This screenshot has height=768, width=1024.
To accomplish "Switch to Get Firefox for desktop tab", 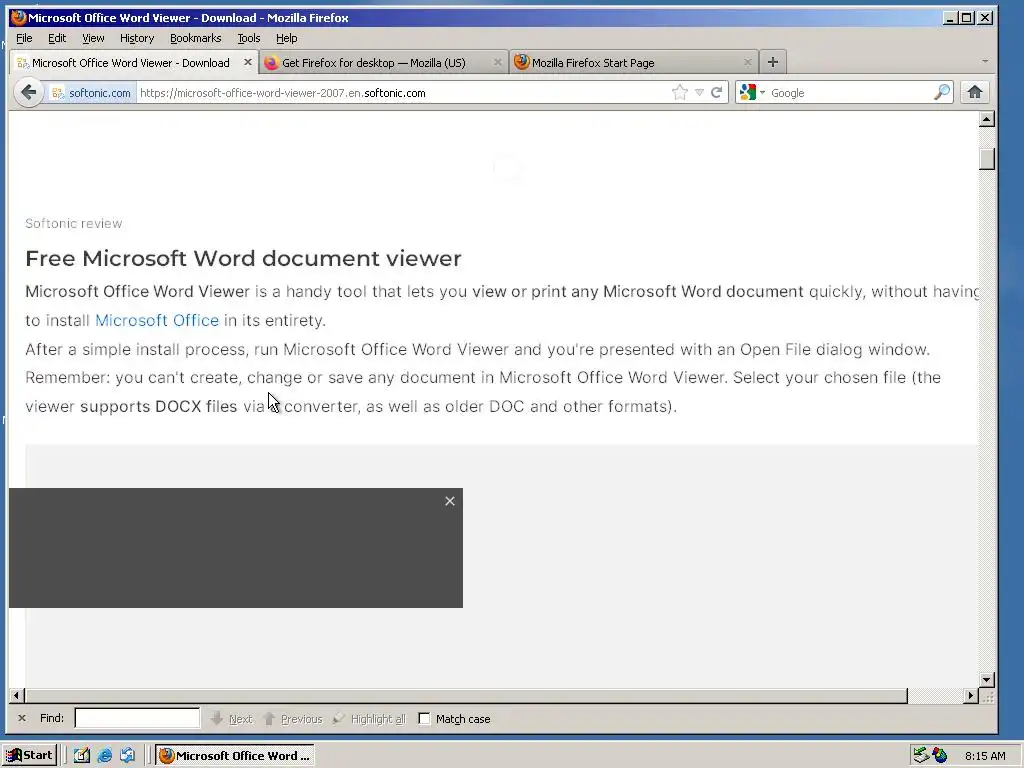I will [383, 62].
